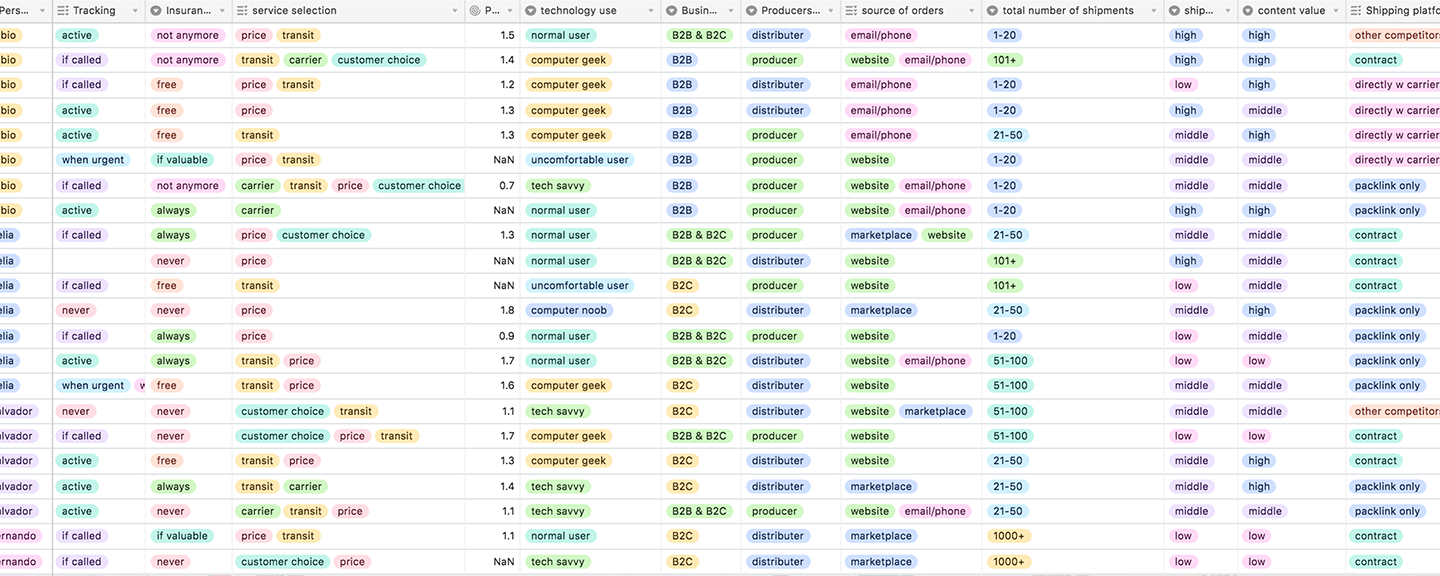Open the Business column dropdown arrow
Image resolution: width=1440 pixels, height=576 pixels.
coord(730,11)
